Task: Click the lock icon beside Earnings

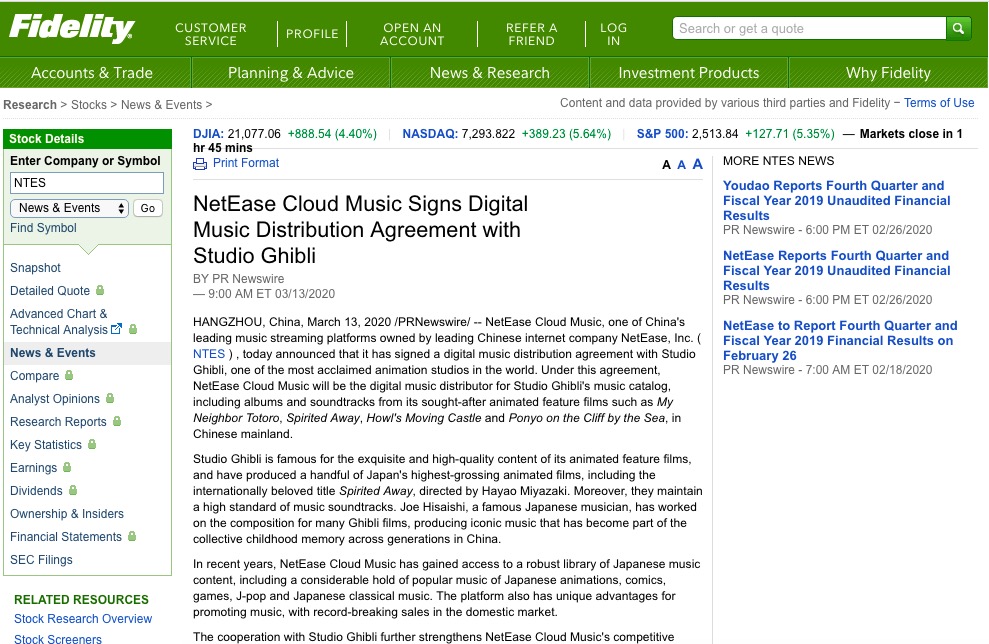Action: point(67,467)
